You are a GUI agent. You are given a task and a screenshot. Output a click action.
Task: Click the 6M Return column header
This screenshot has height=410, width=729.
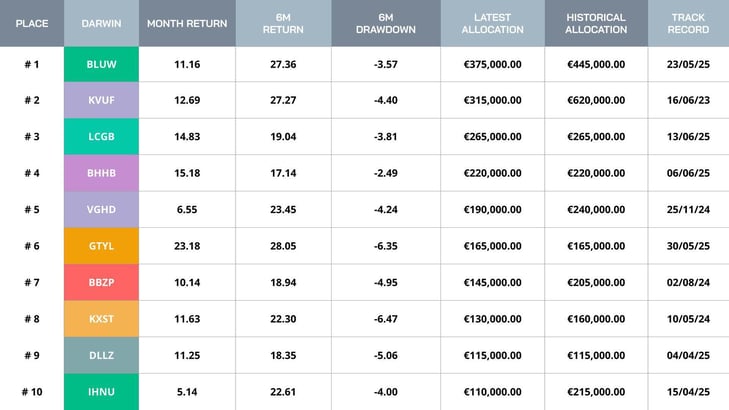[x=283, y=23]
